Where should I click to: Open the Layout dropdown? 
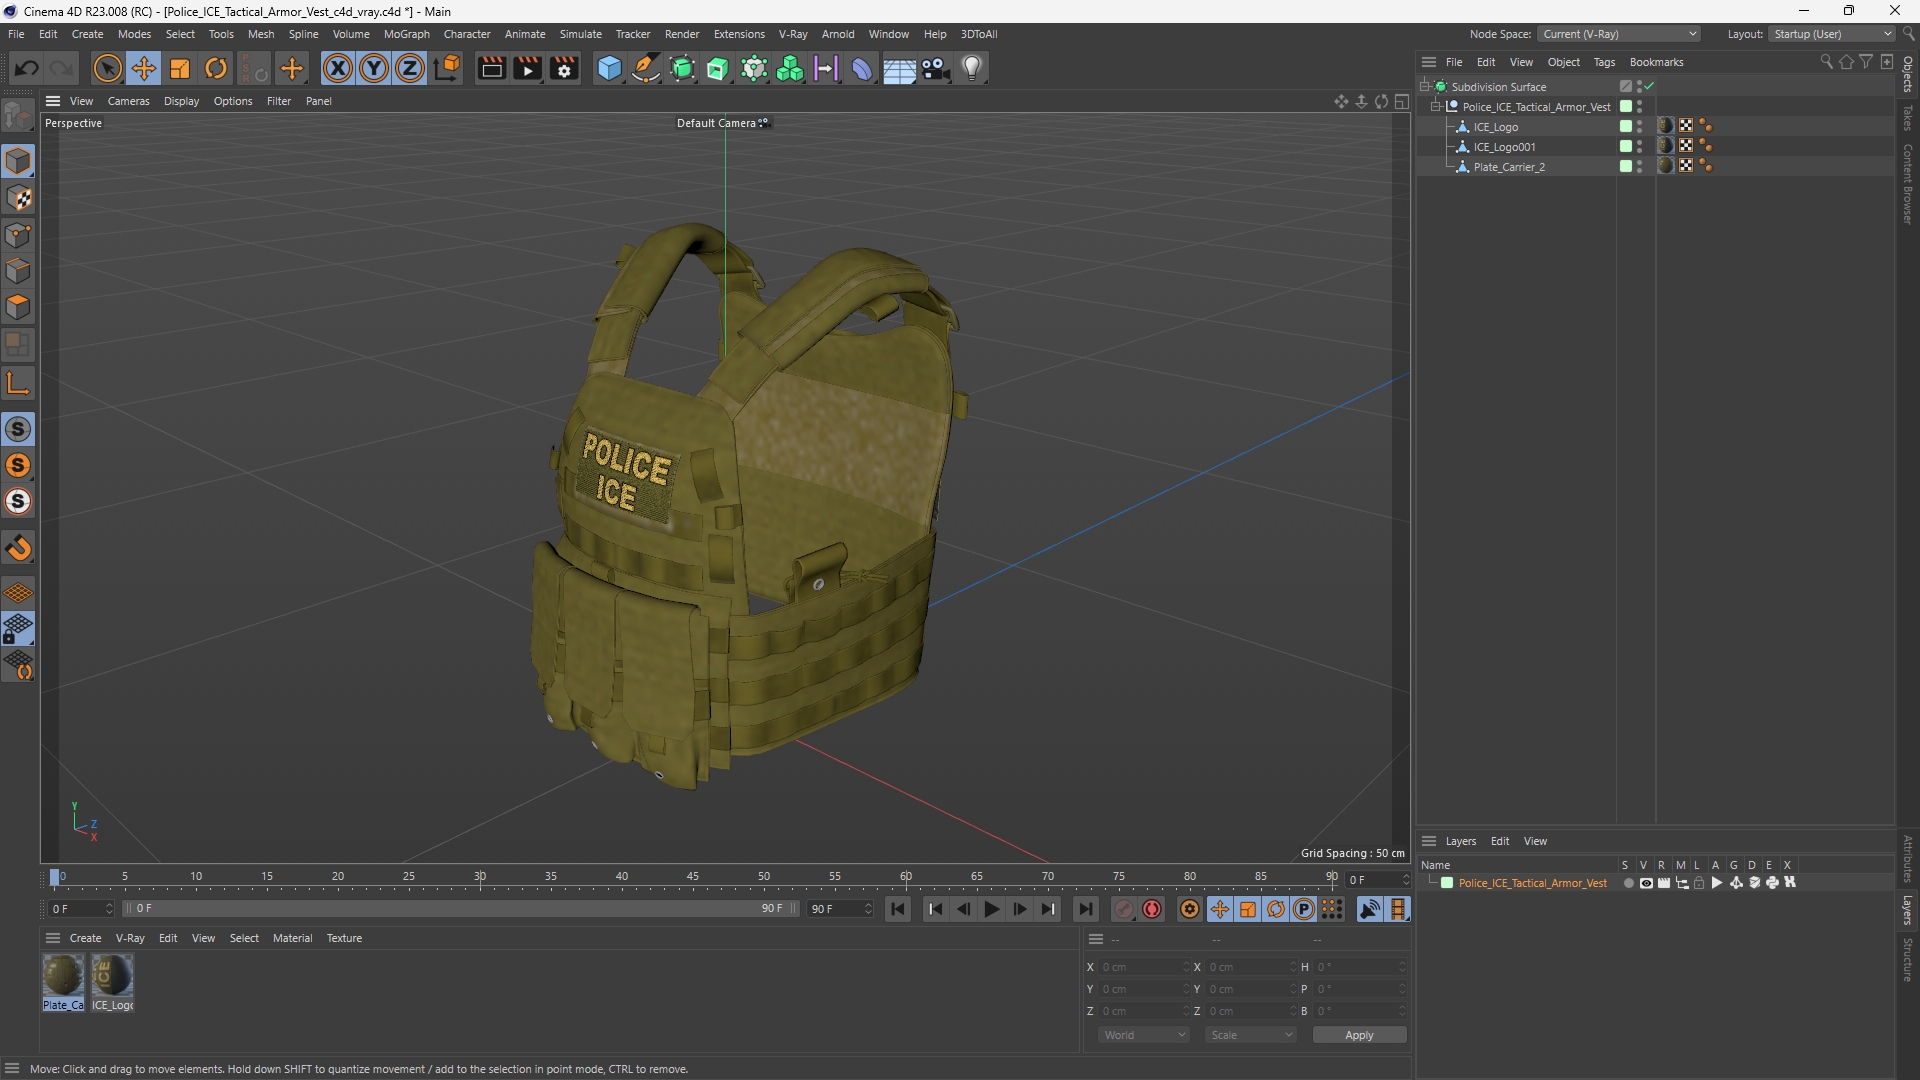[x=1831, y=34]
